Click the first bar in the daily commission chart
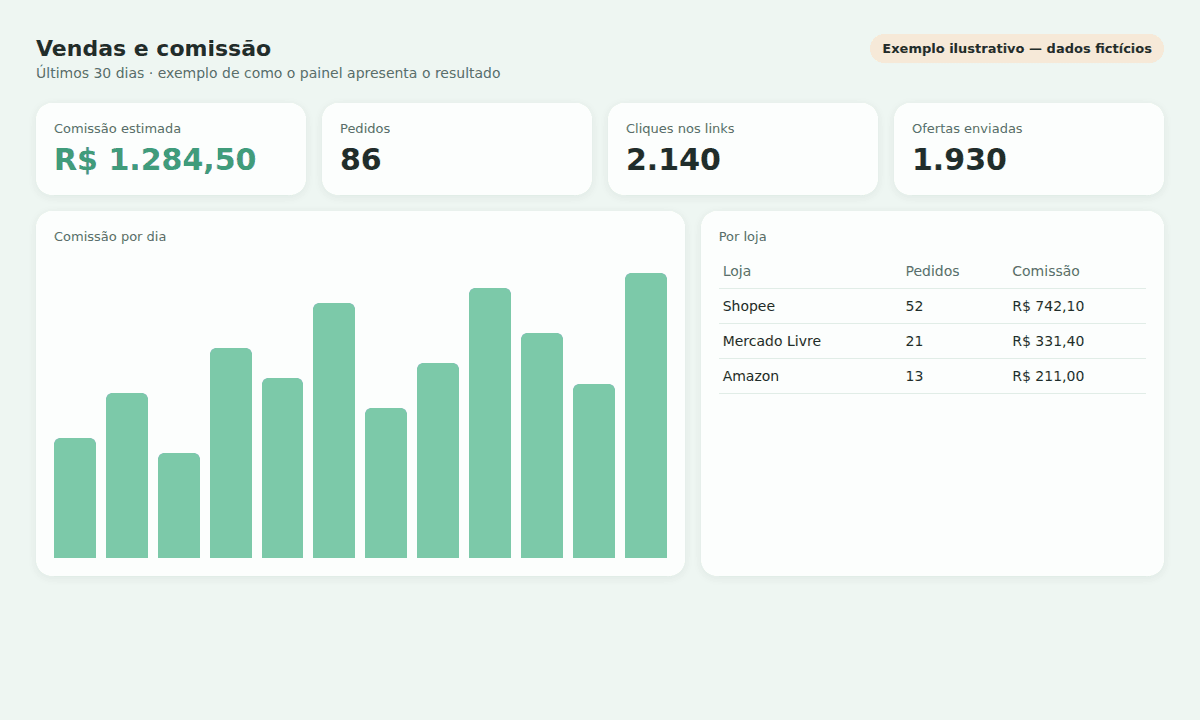Image resolution: width=1200 pixels, height=720 pixels. tap(75, 498)
